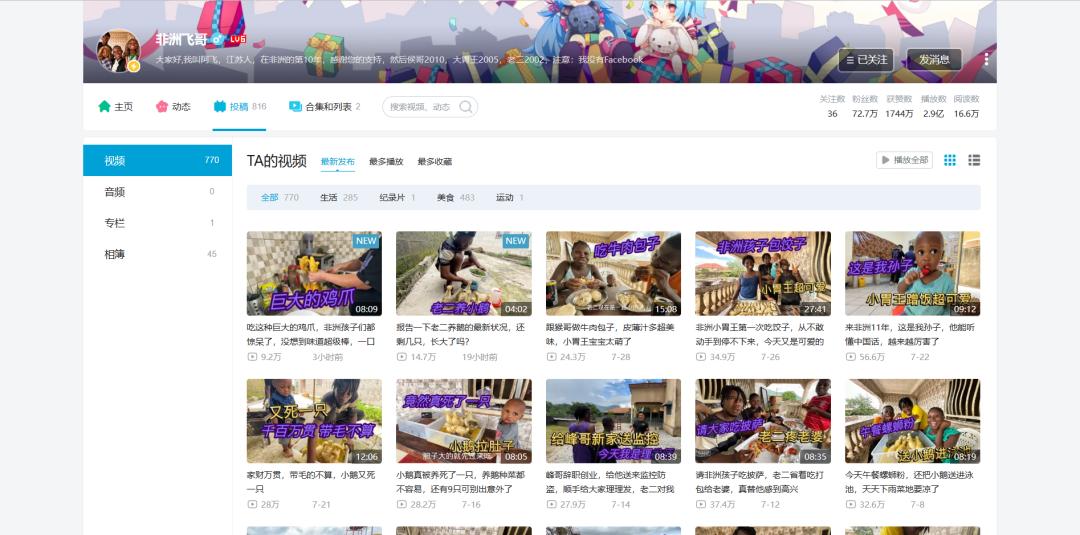Click the 非洲飞哥 profile avatar
Viewport: 1080px width, 535px height.
pos(119,52)
